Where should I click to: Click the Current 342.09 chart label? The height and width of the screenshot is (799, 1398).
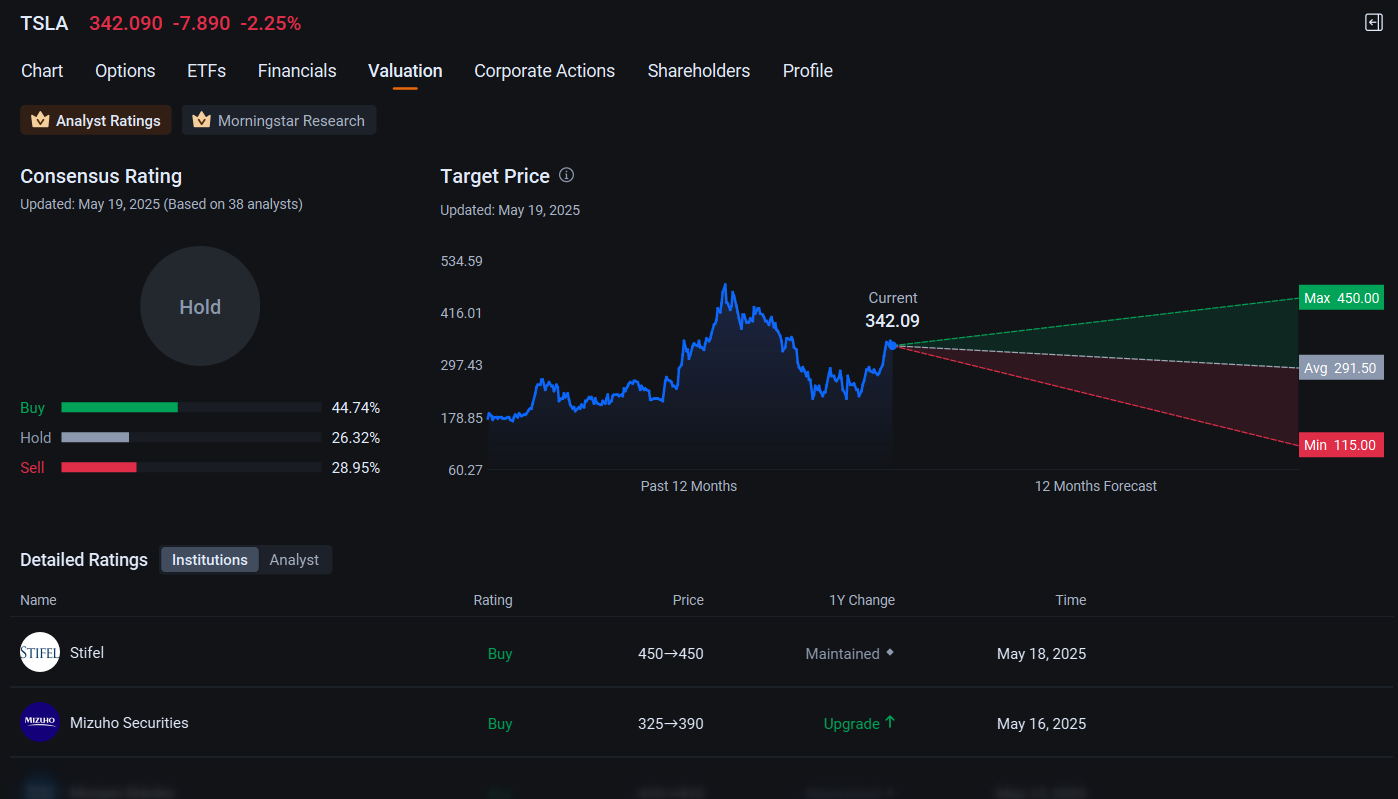[892, 310]
